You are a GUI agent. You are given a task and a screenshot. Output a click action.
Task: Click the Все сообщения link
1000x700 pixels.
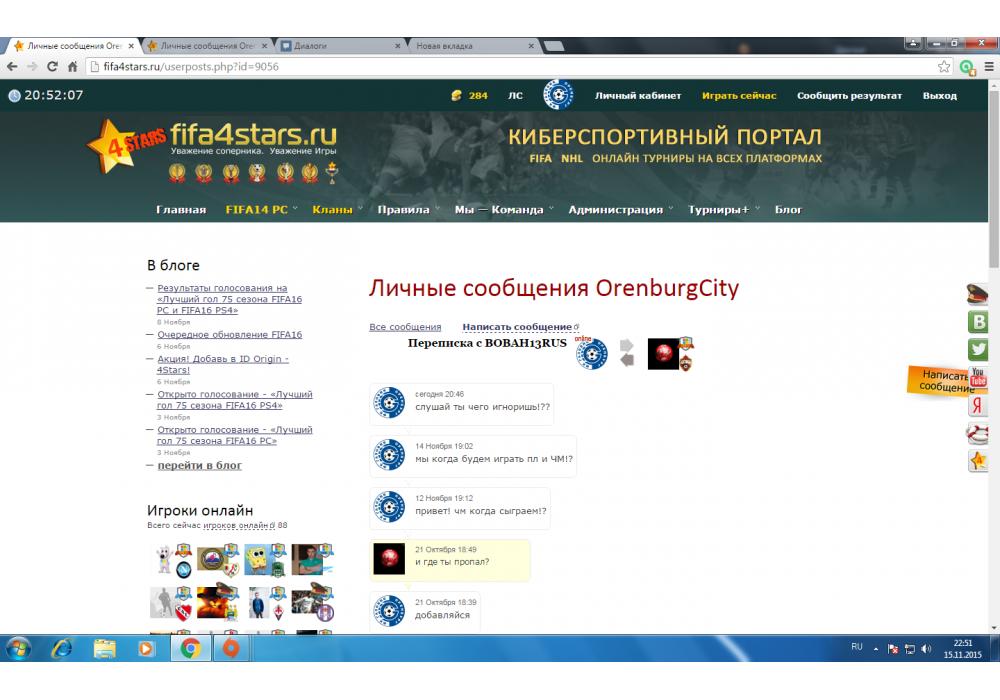click(x=405, y=327)
